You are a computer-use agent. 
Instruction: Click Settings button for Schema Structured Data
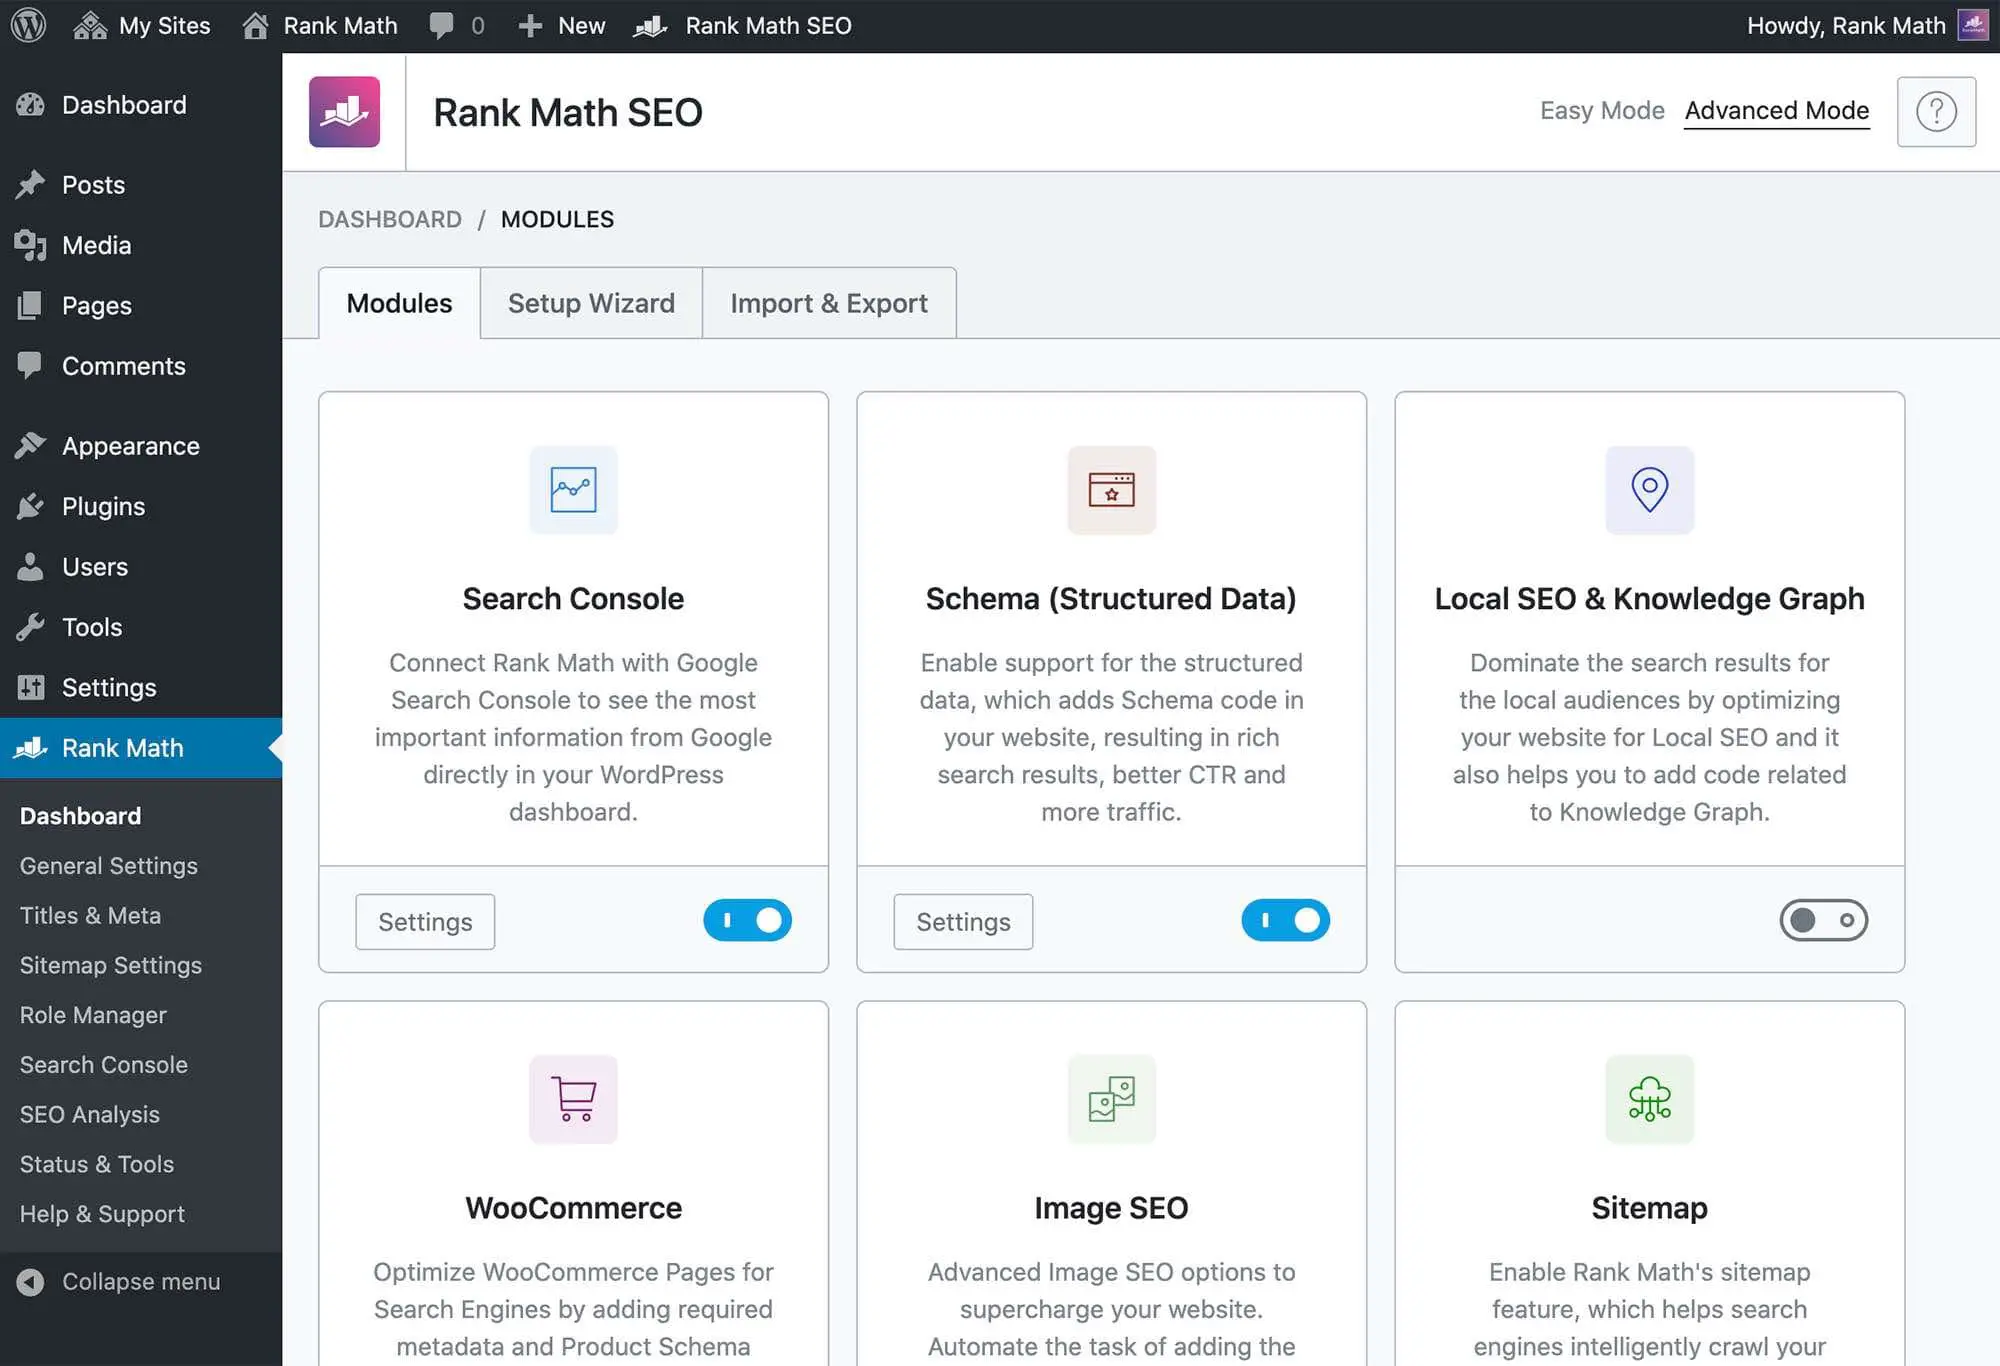coord(962,921)
